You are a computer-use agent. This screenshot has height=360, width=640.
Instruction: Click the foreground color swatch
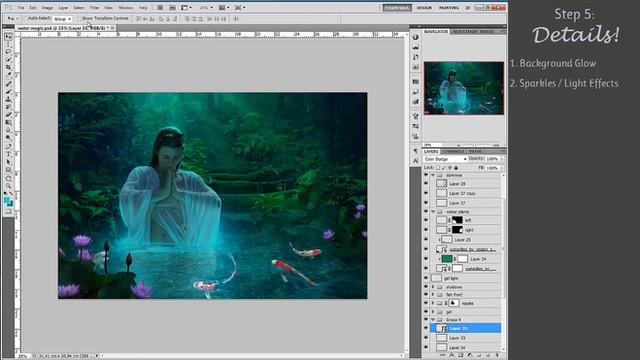pos(7,200)
